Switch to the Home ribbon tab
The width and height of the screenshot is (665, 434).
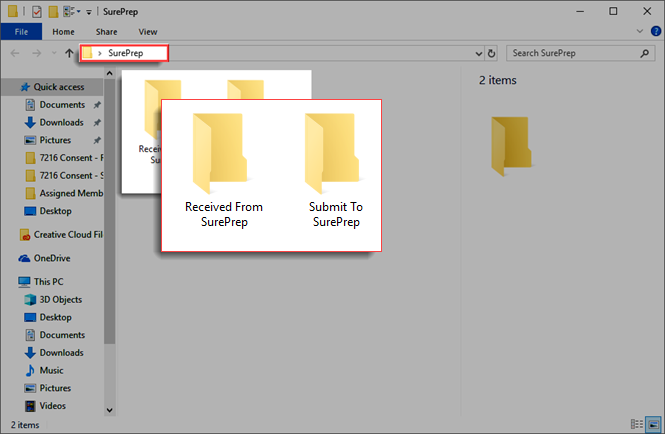point(63,32)
